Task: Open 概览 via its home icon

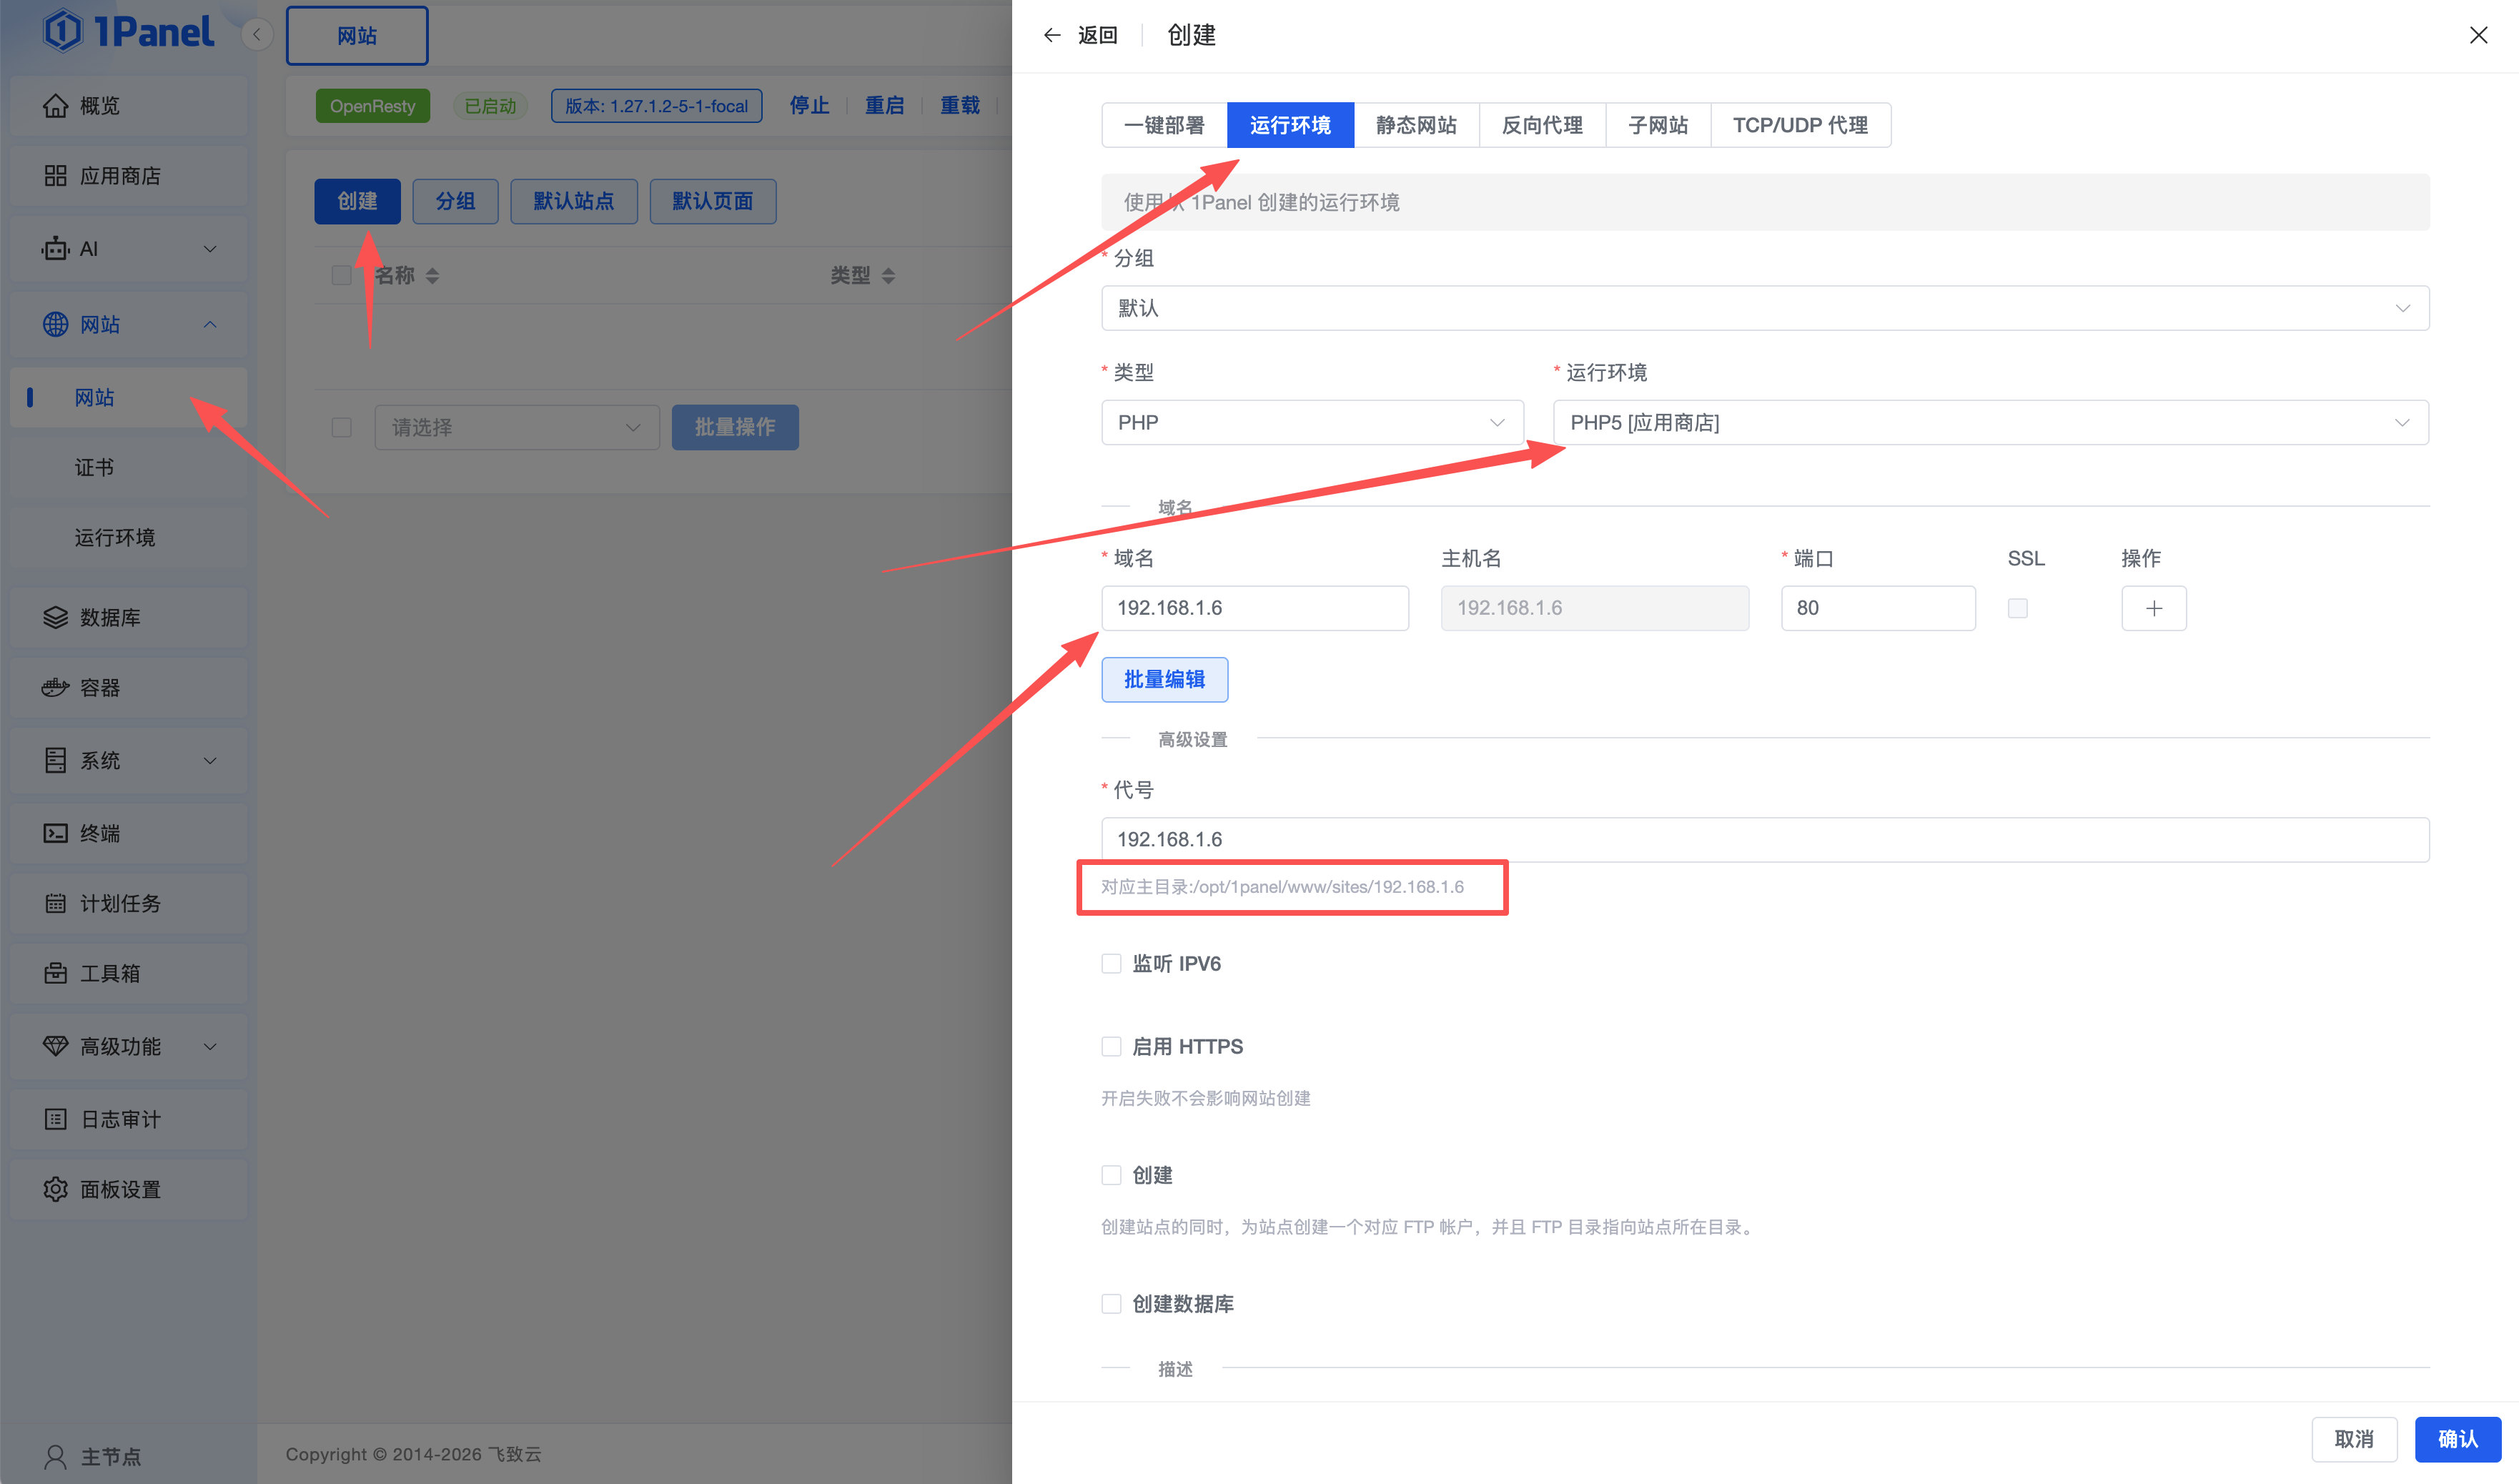Action: (55, 106)
